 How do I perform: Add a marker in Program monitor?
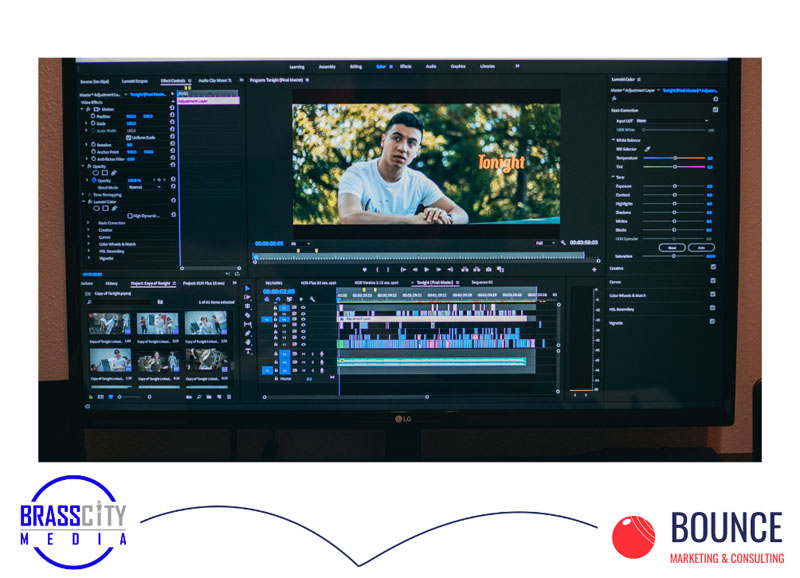pos(364,269)
